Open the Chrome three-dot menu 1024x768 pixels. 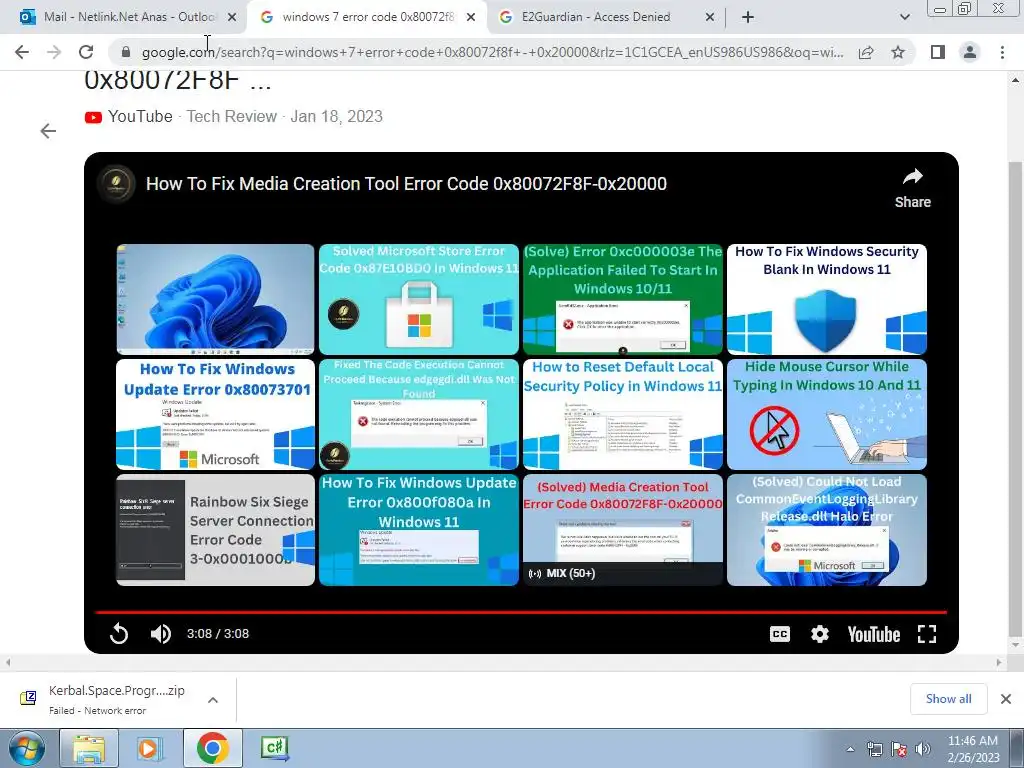[x=1002, y=52]
